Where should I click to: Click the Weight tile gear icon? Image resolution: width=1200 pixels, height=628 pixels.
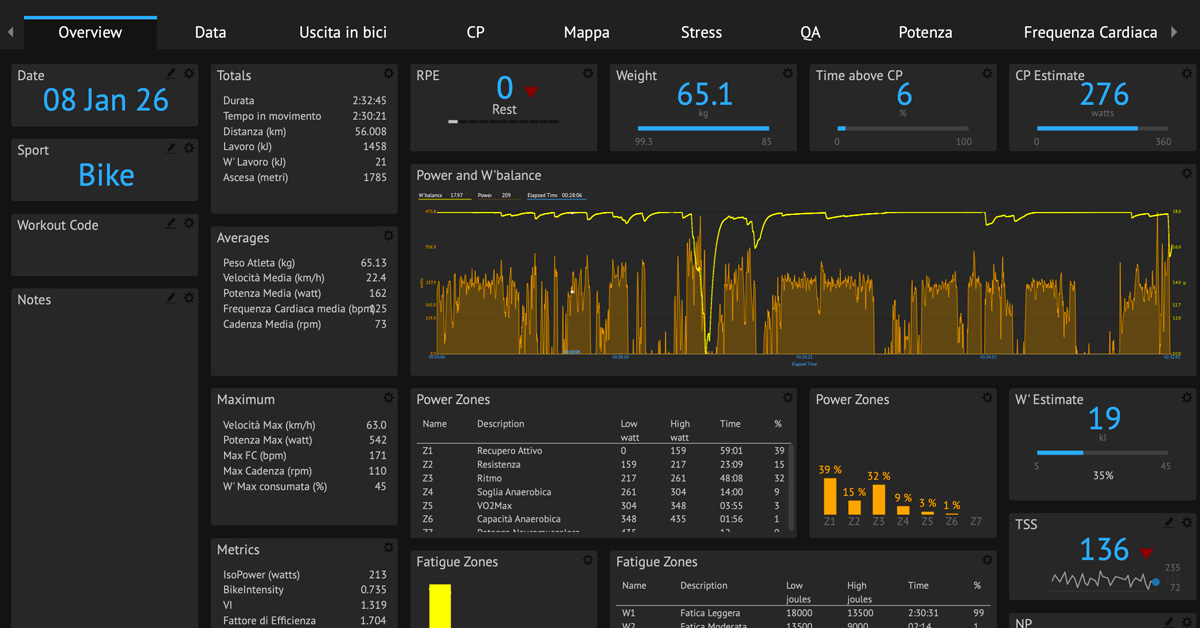pos(787,74)
